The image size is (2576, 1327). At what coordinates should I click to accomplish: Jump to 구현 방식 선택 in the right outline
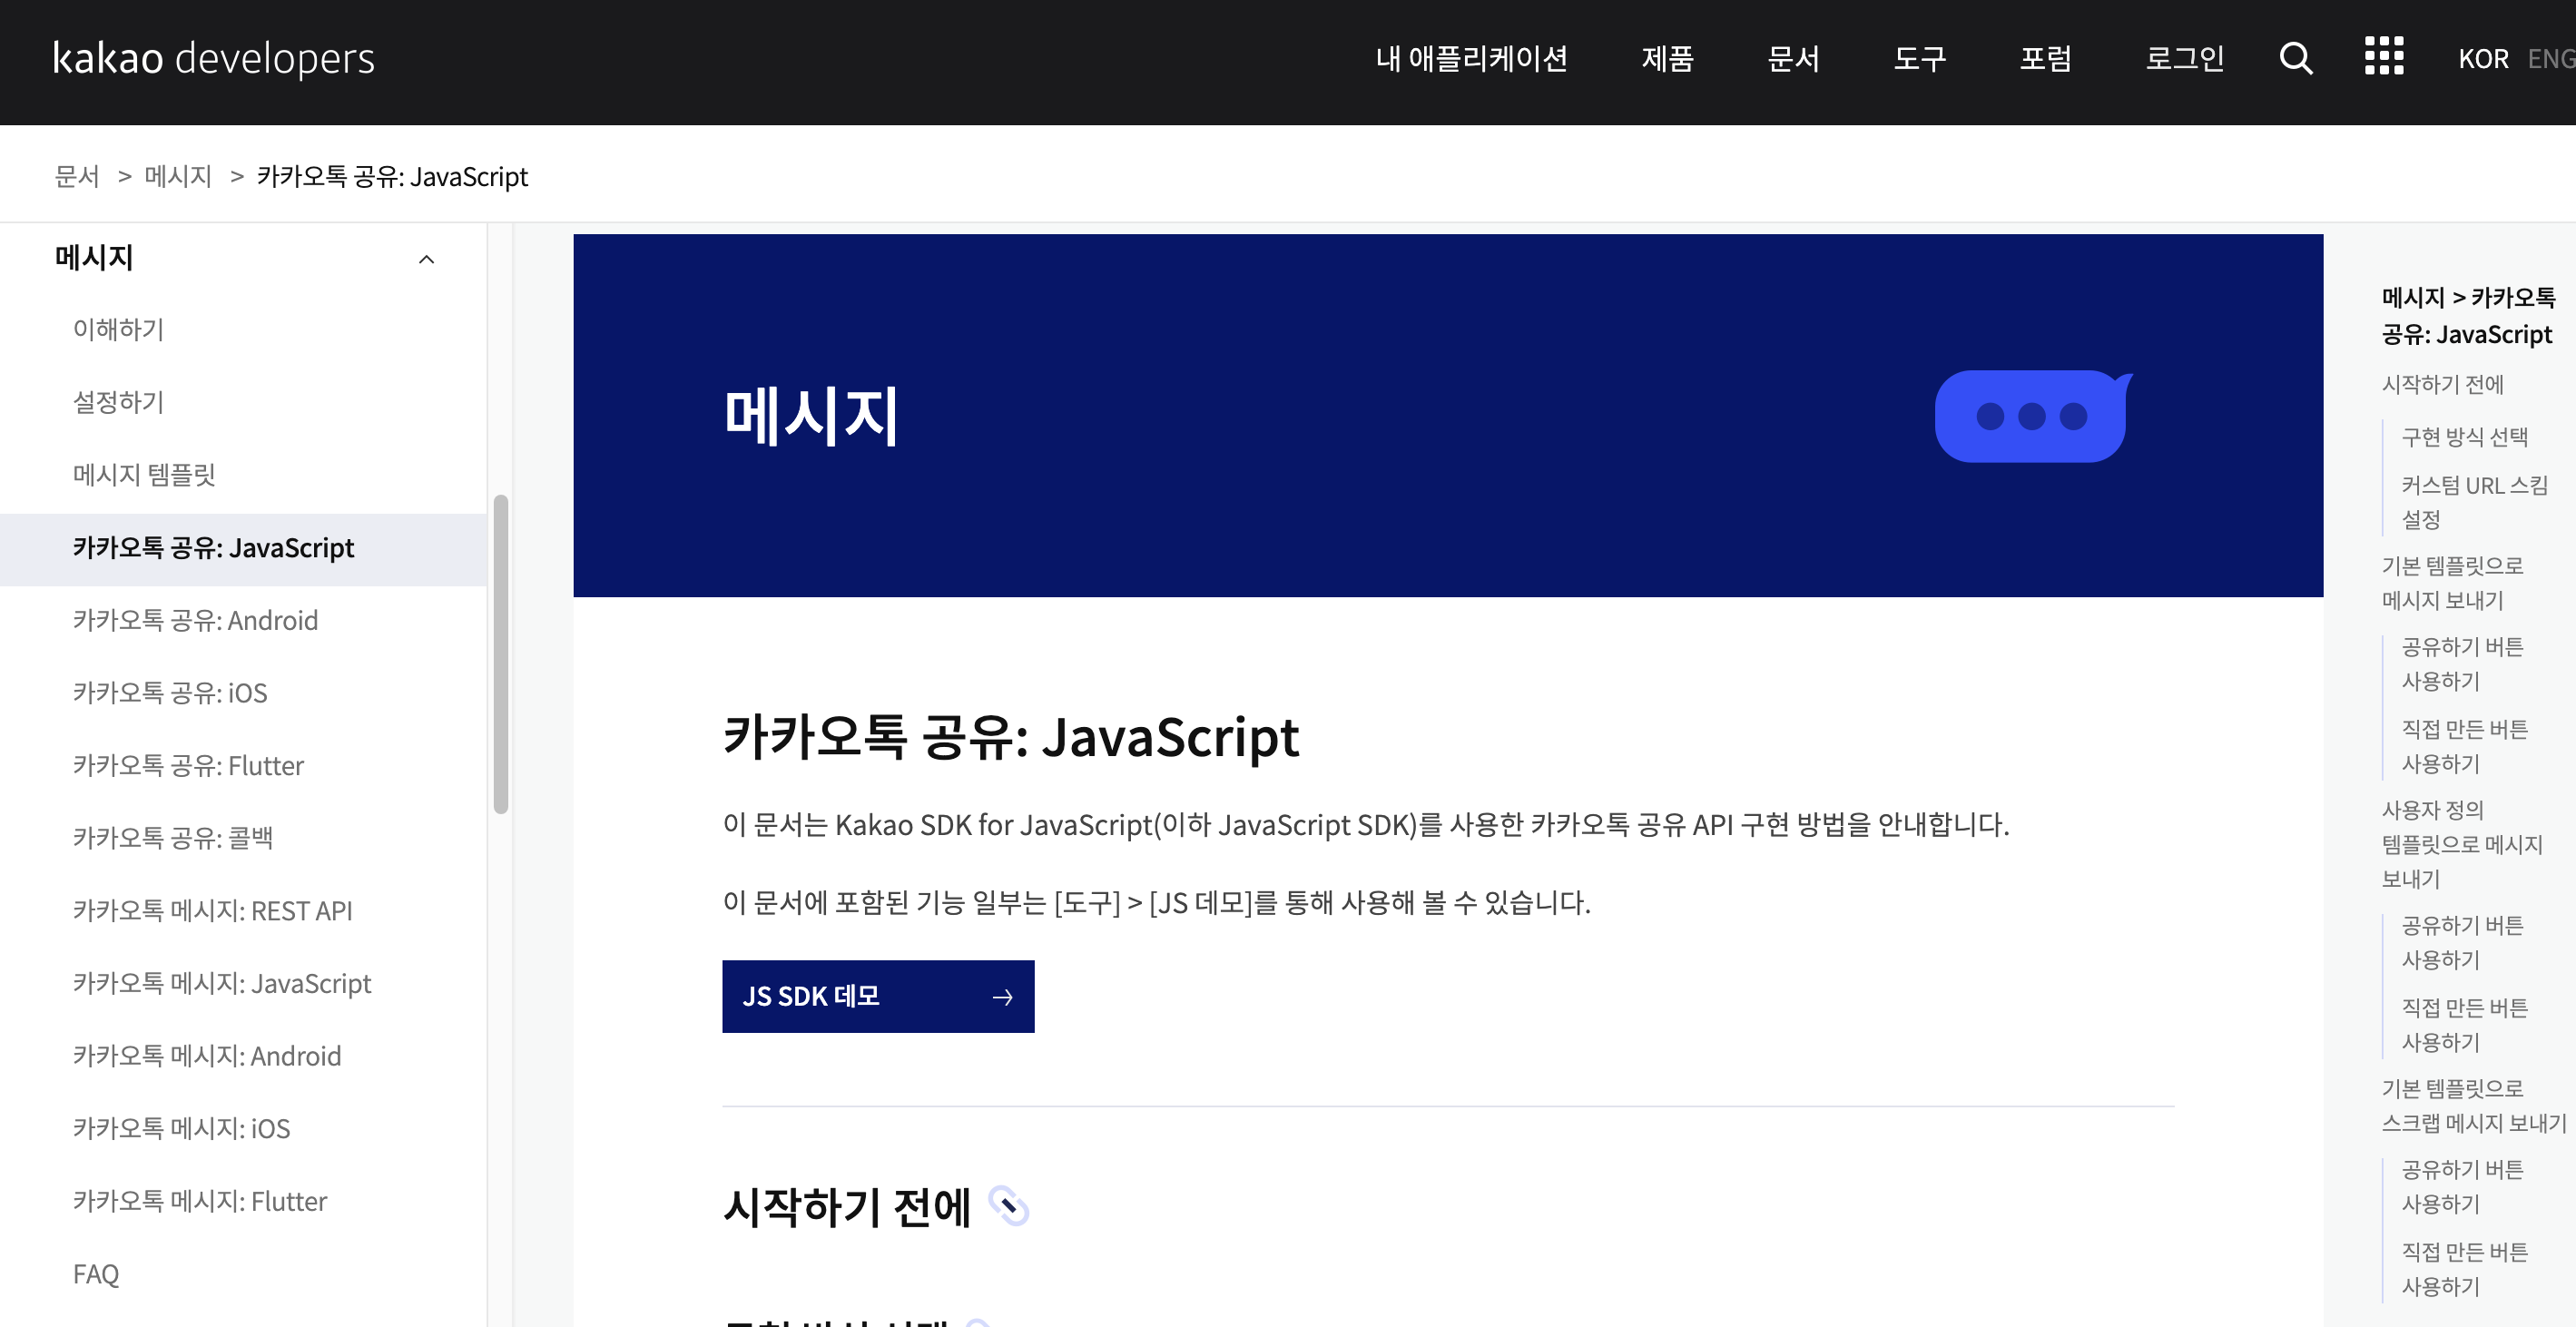click(2463, 437)
